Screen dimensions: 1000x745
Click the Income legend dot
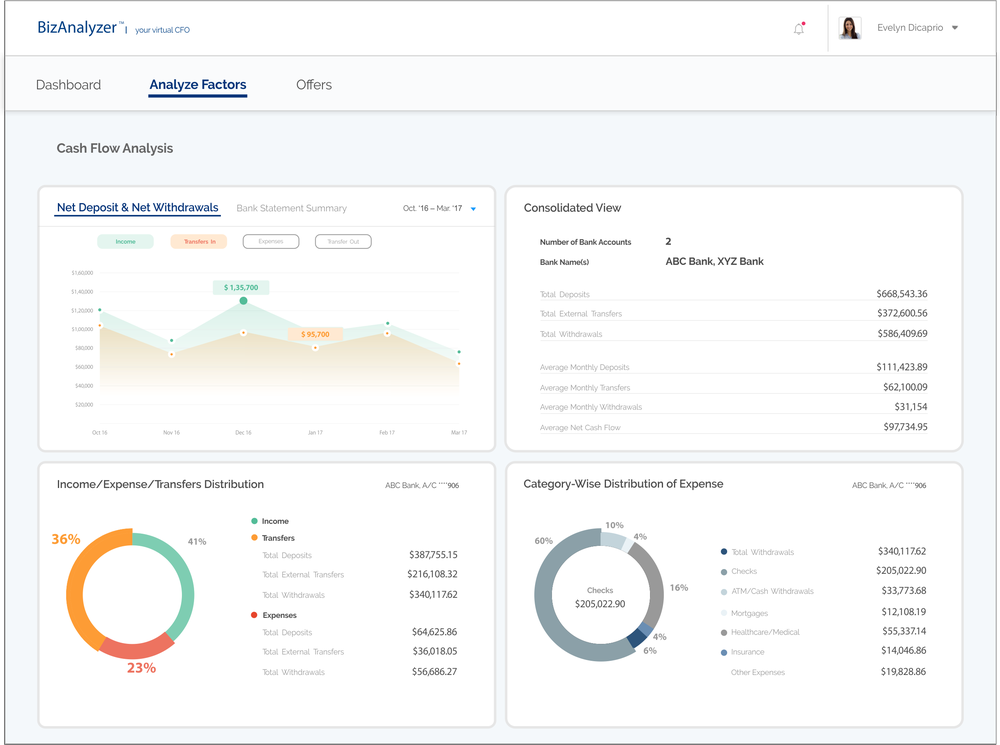point(255,521)
